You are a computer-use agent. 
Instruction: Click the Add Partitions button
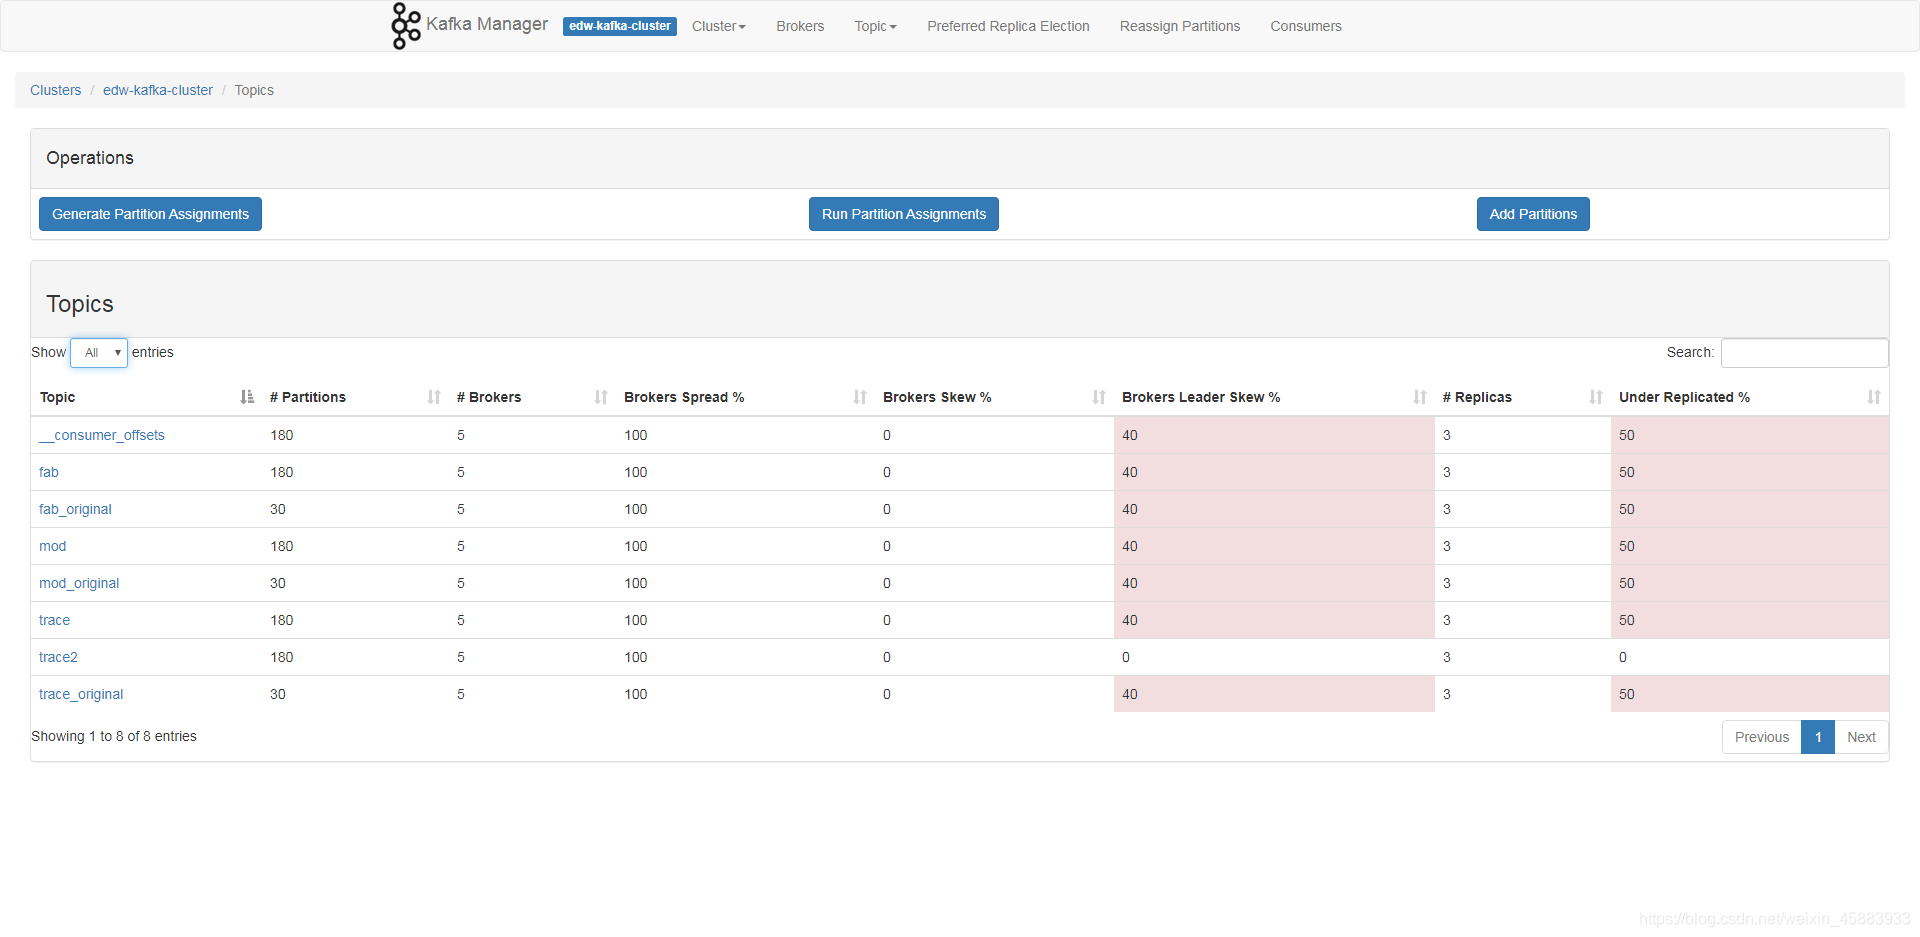1533,214
